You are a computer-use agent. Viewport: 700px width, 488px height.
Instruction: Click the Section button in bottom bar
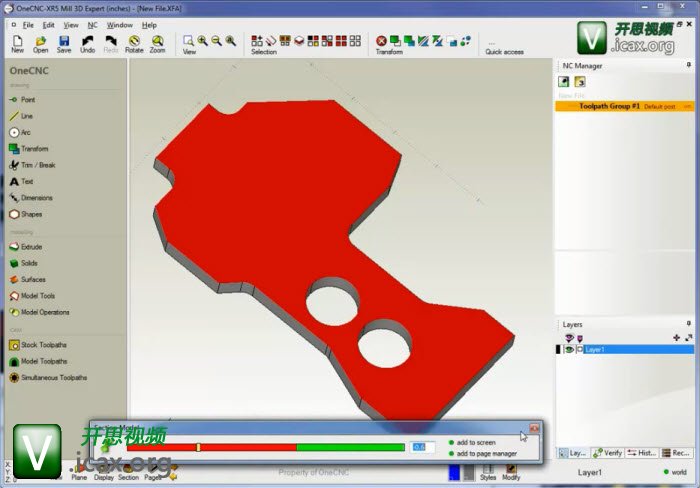129,472
